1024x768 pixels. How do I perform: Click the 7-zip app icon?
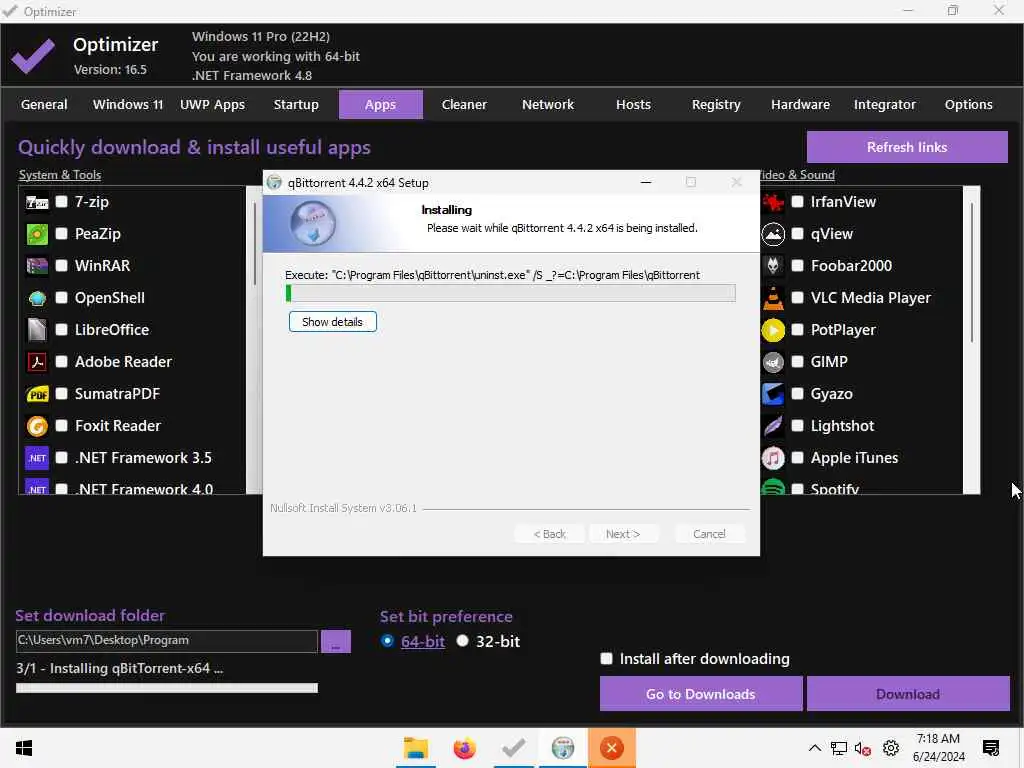37,202
